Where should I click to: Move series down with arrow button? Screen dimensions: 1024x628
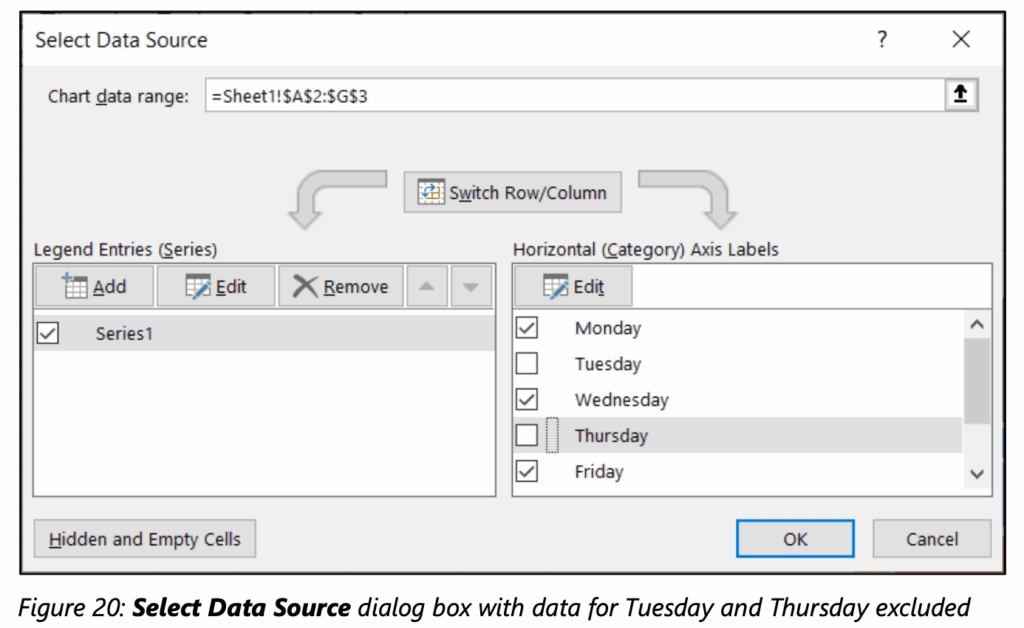(471, 287)
